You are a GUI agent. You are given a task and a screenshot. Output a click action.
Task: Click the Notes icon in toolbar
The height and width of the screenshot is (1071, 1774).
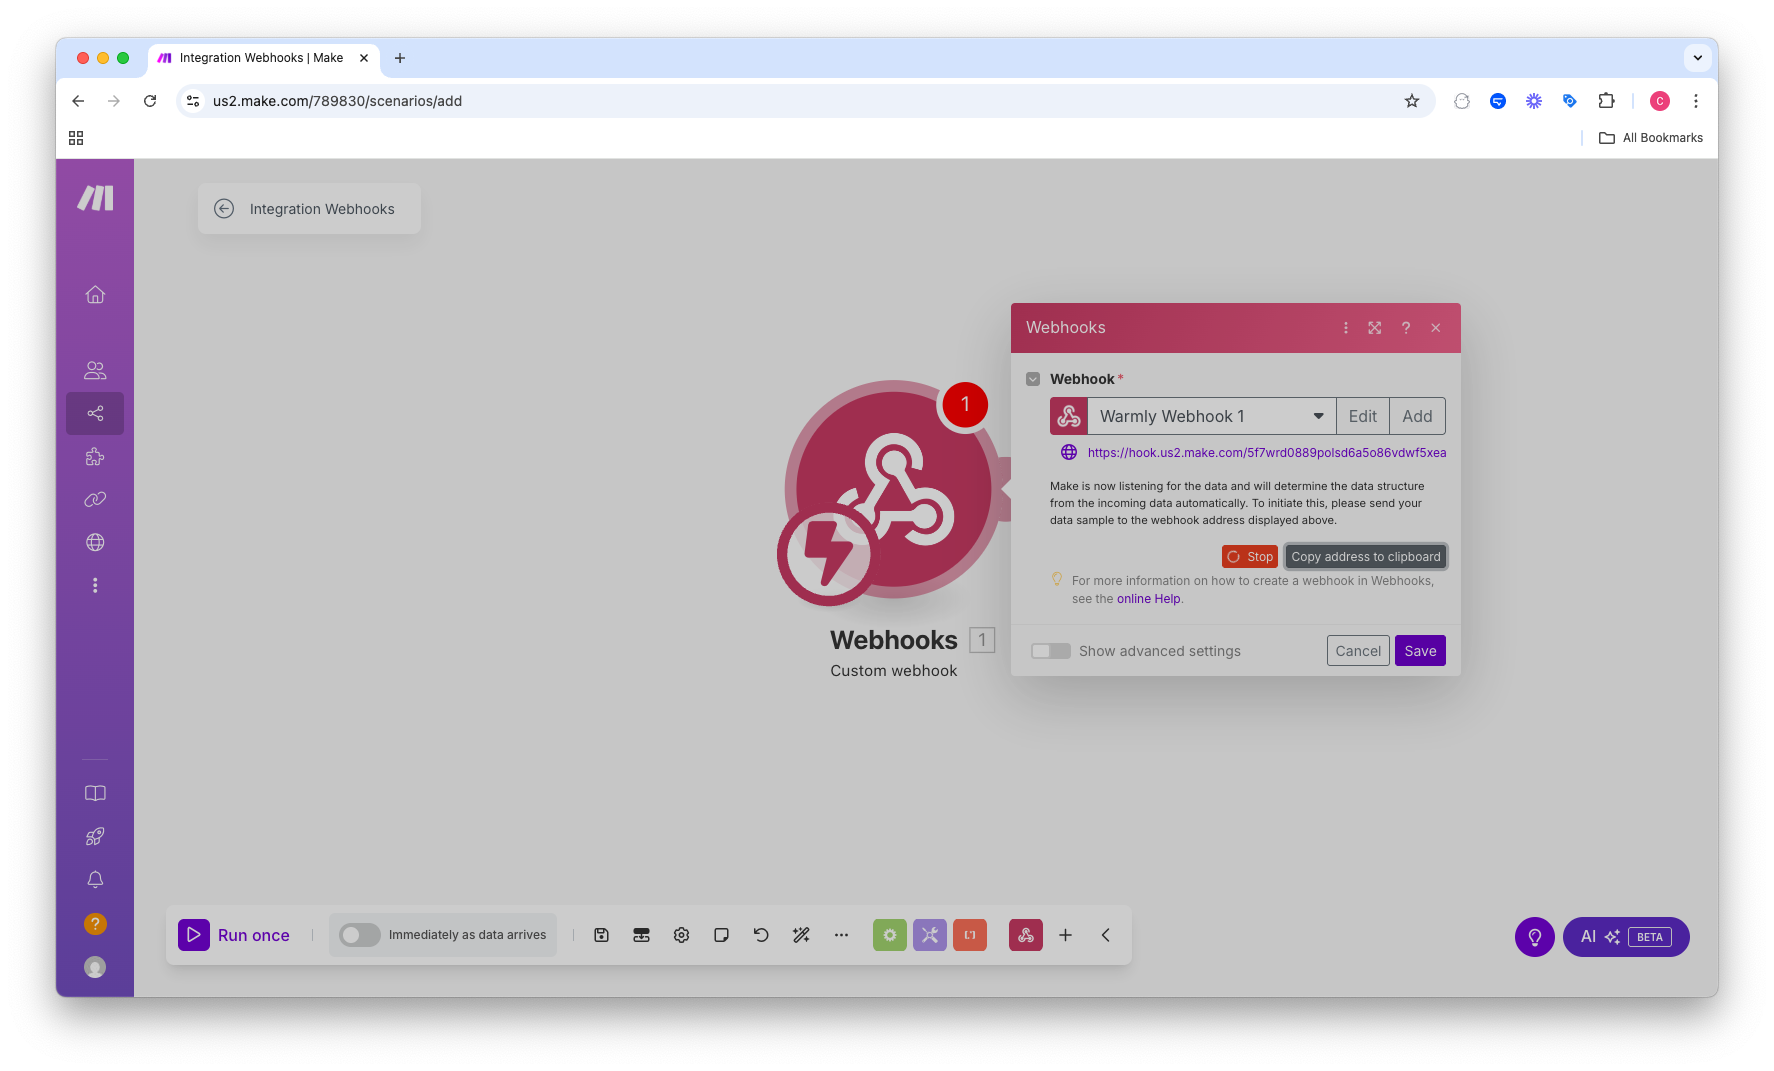point(721,935)
